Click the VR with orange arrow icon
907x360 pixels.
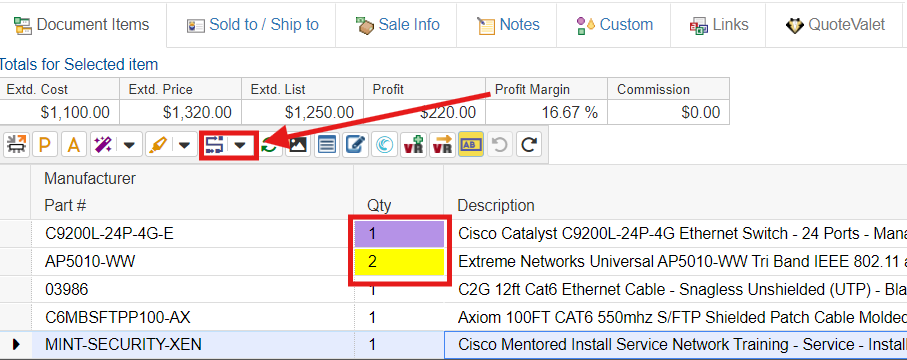(443, 145)
